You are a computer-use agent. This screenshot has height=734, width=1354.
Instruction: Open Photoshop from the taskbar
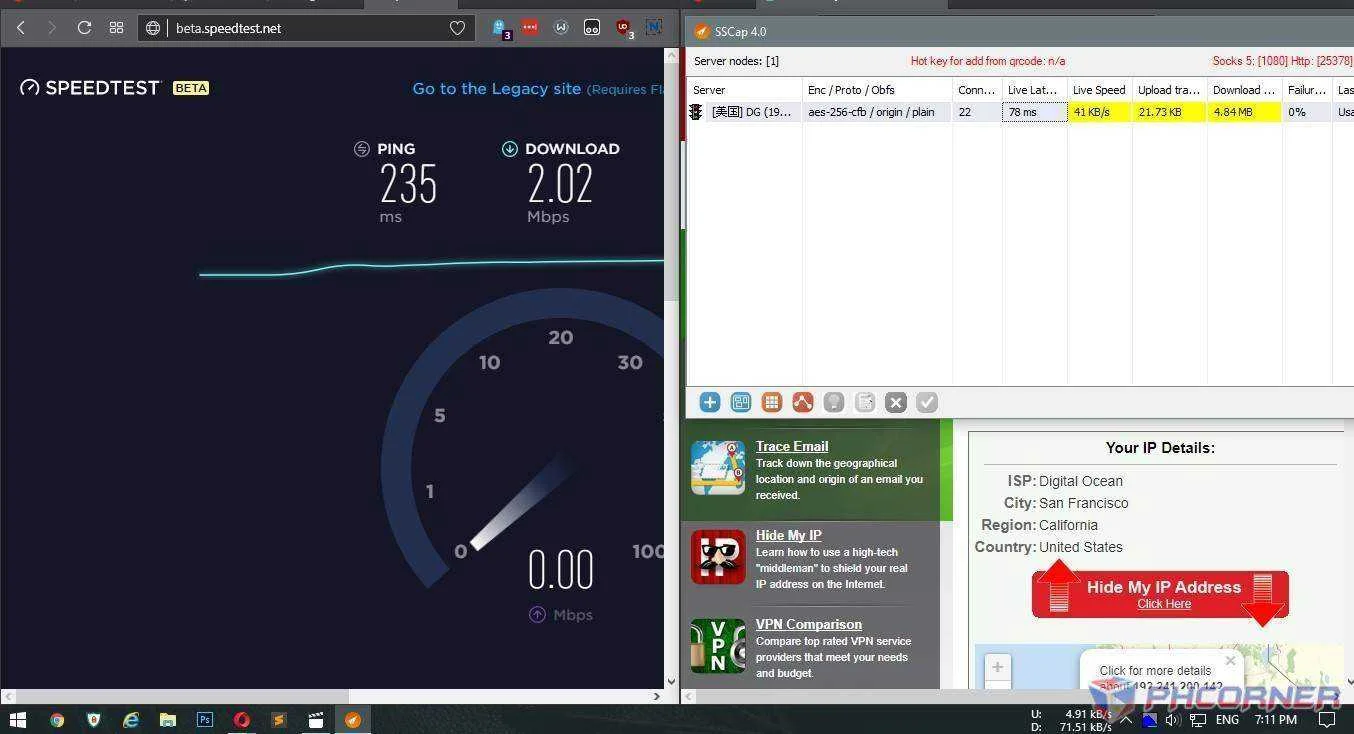(204, 719)
